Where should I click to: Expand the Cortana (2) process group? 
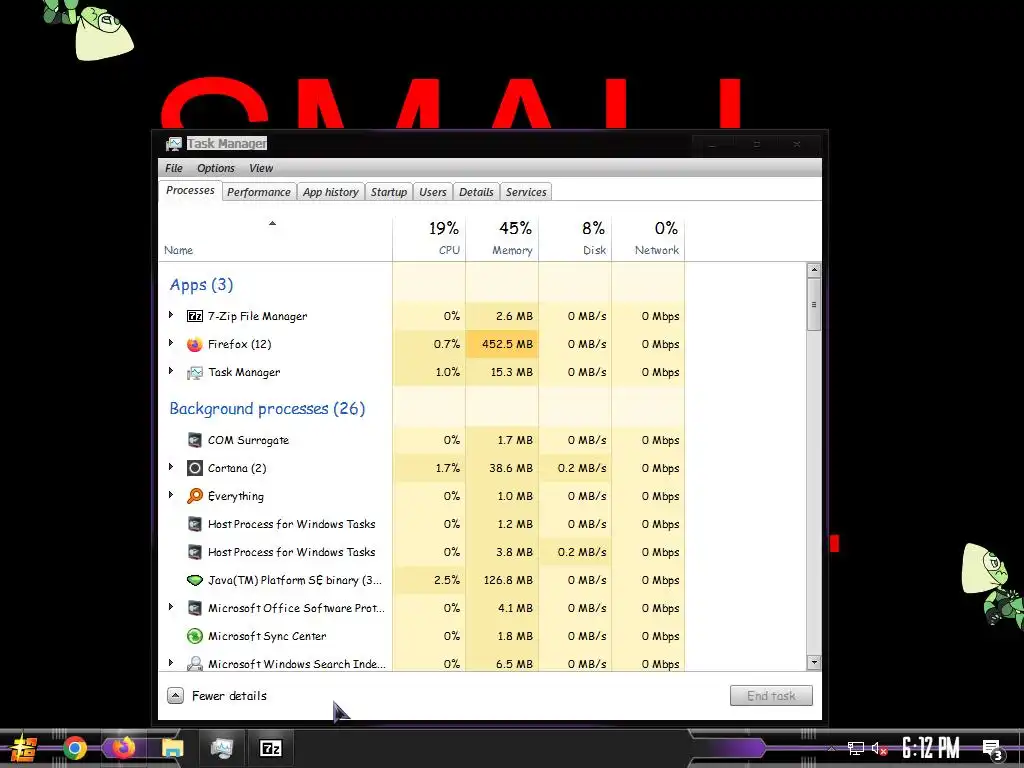[171, 467]
